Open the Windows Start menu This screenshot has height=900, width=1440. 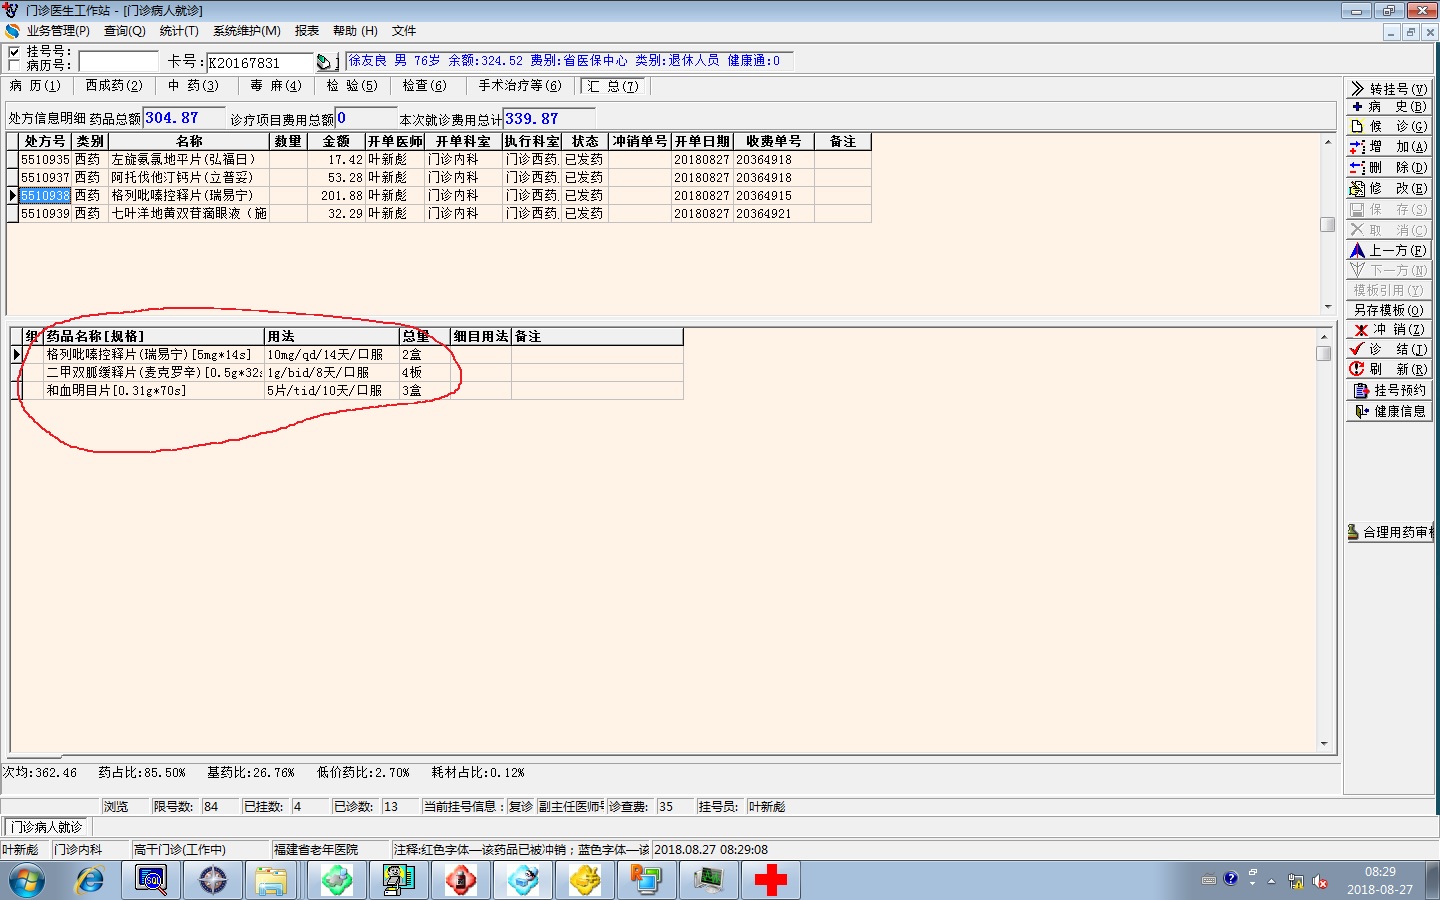pyautogui.click(x=27, y=881)
